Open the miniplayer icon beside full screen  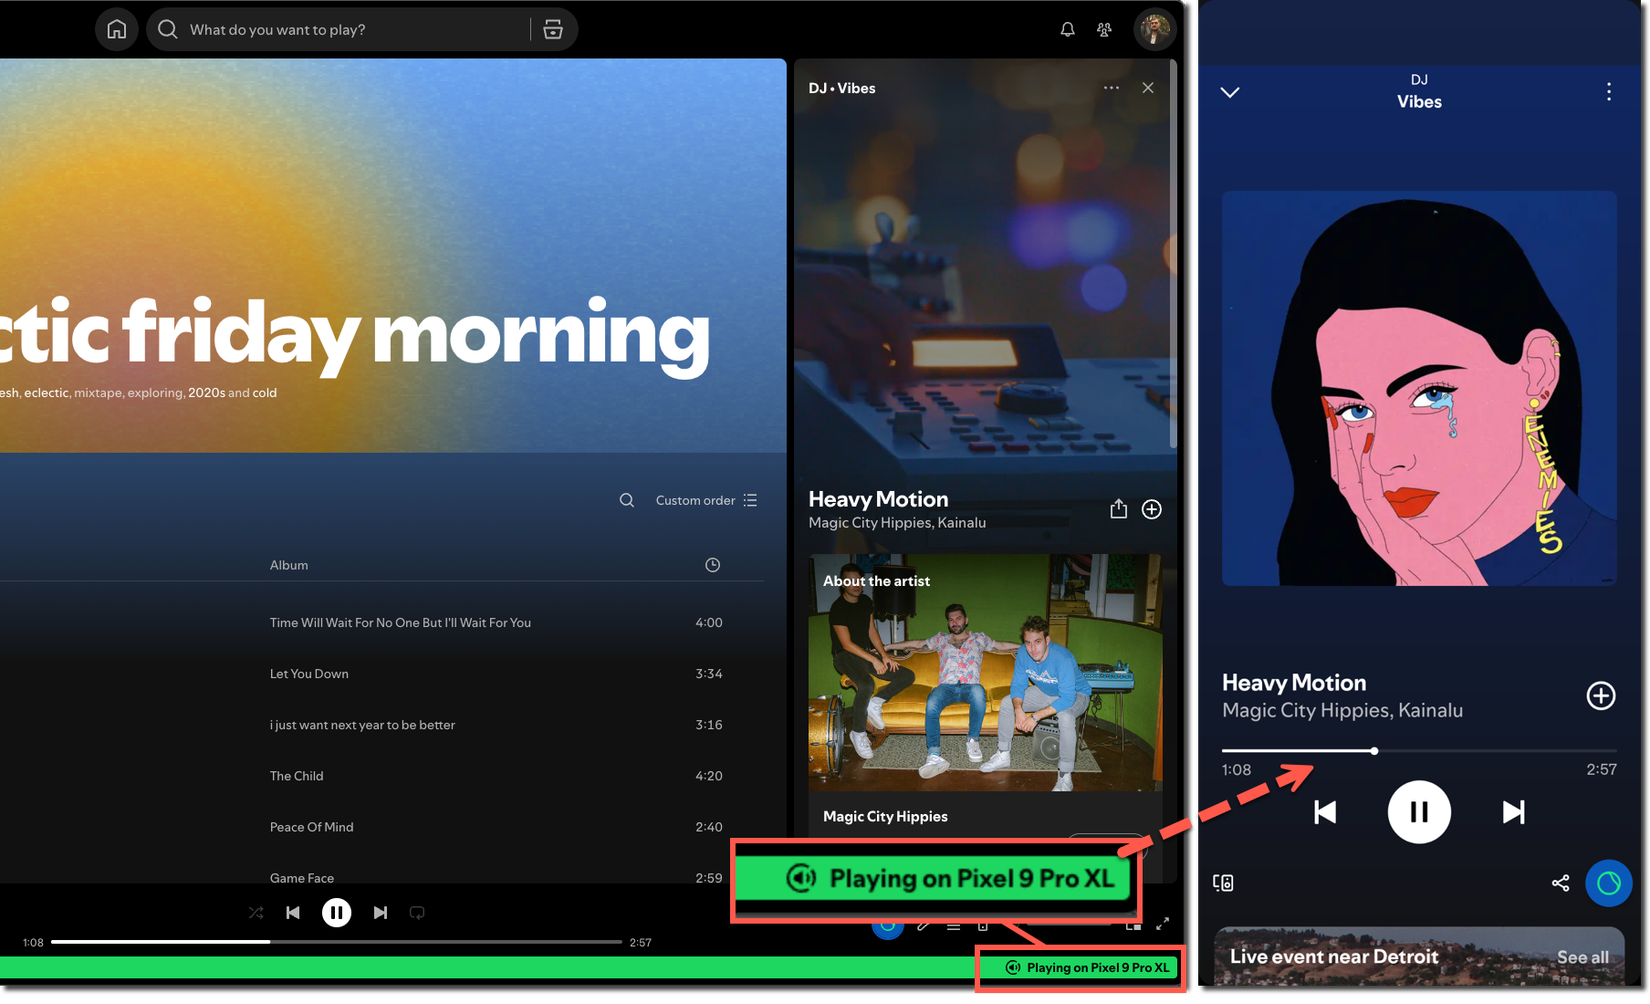pos(1133,925)
